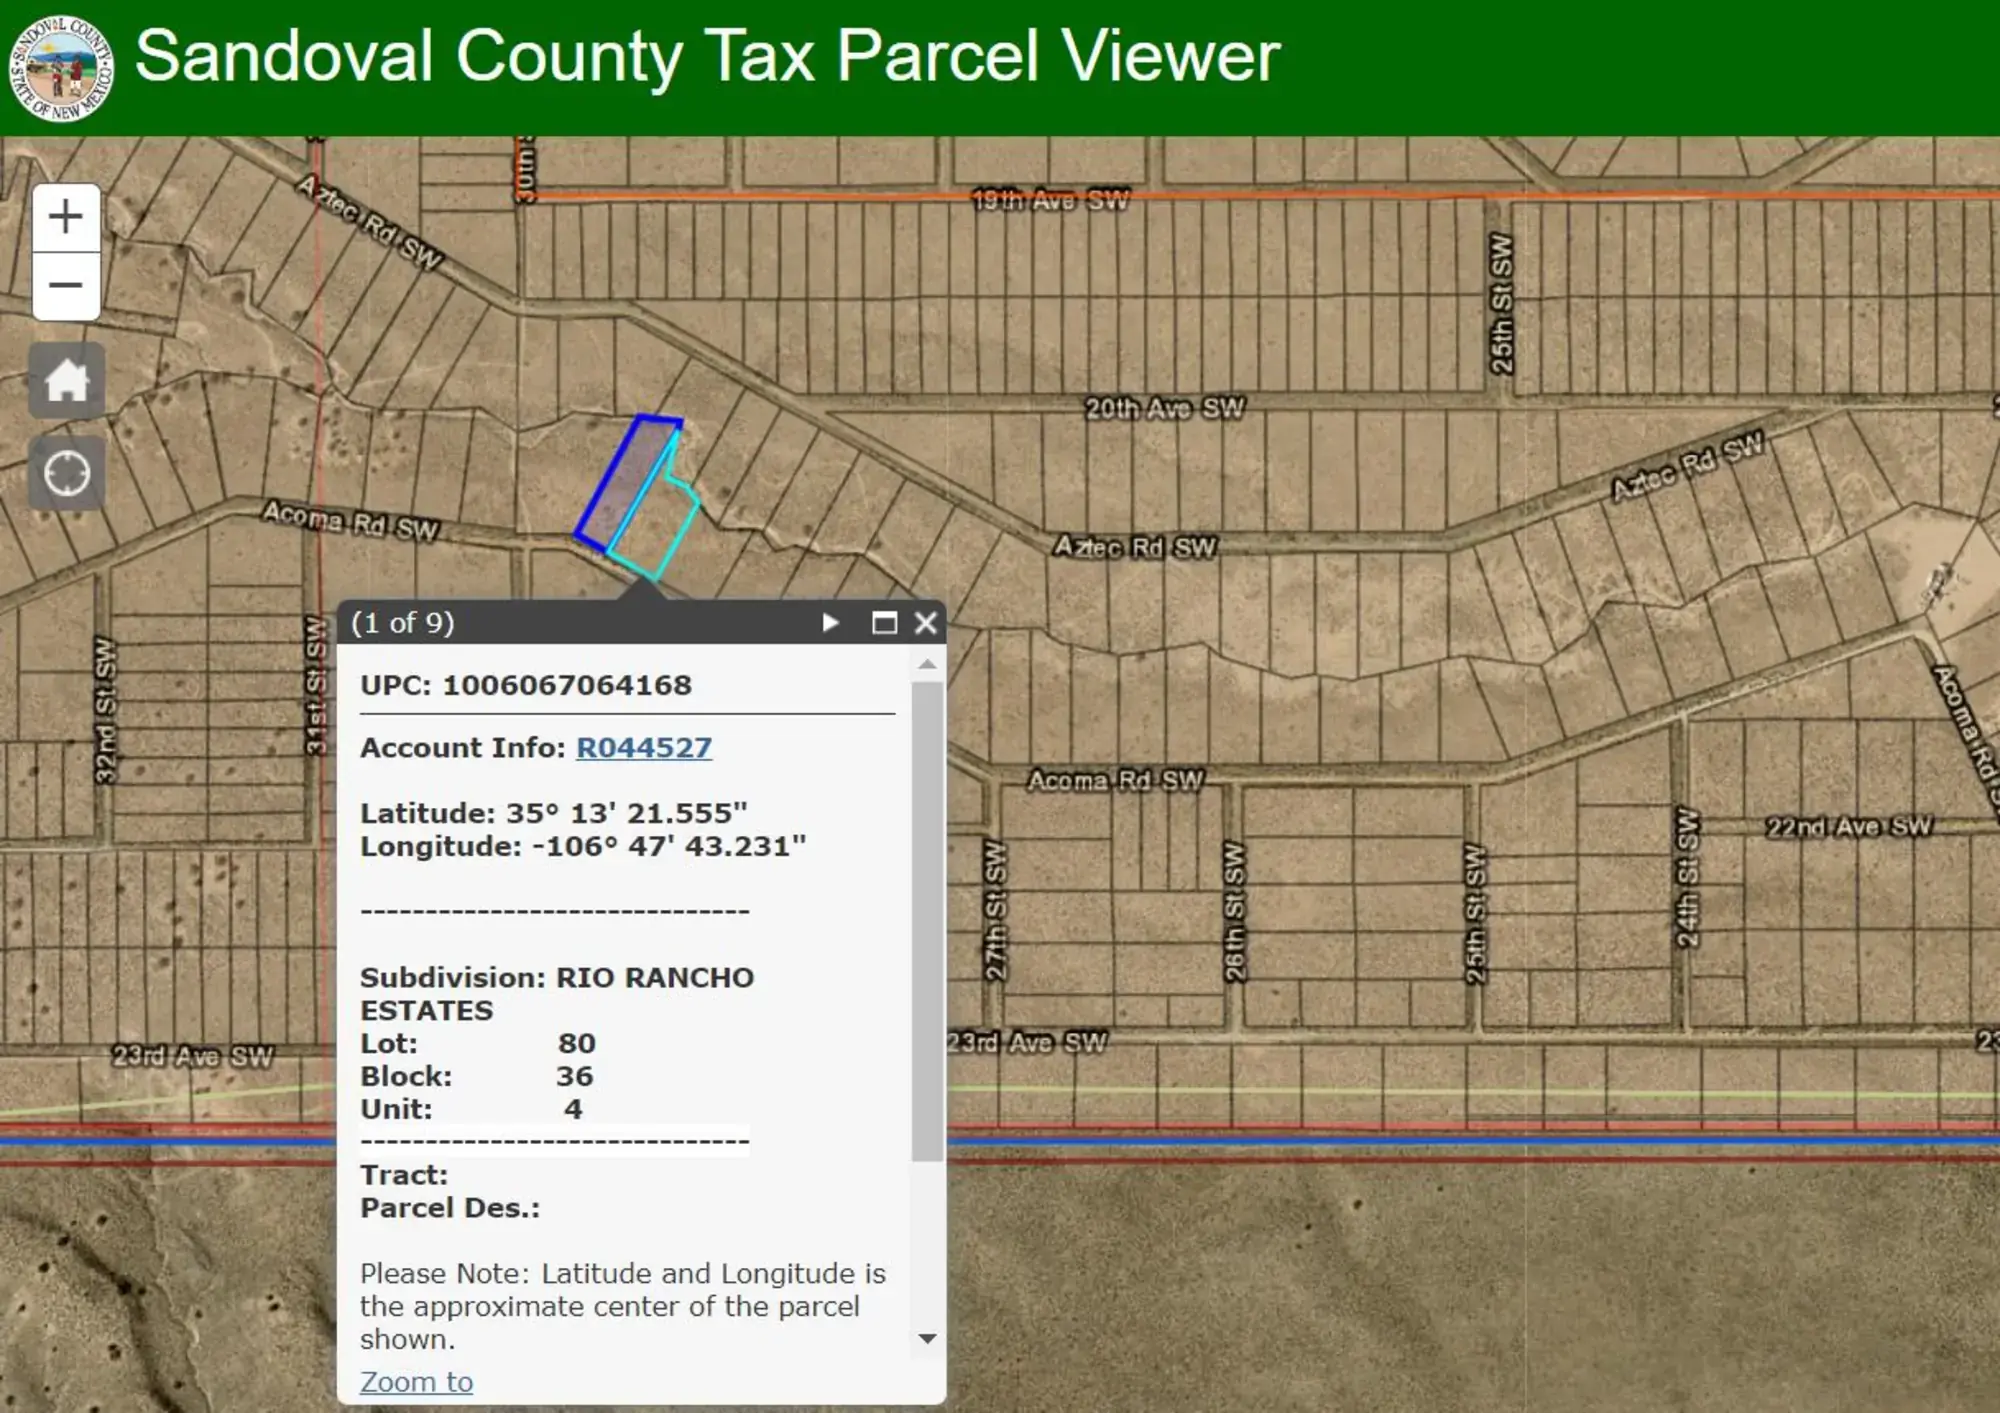Click the feature count (1 of 9) label
The height and width of the screenshot is (1413, 2000).
pos(403,623)
